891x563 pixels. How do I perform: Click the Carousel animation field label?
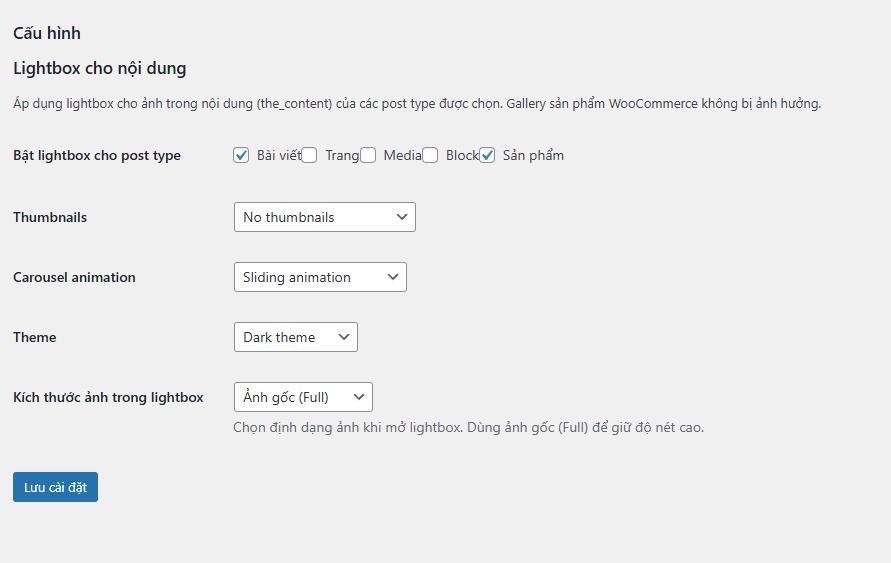coord(74,277)
